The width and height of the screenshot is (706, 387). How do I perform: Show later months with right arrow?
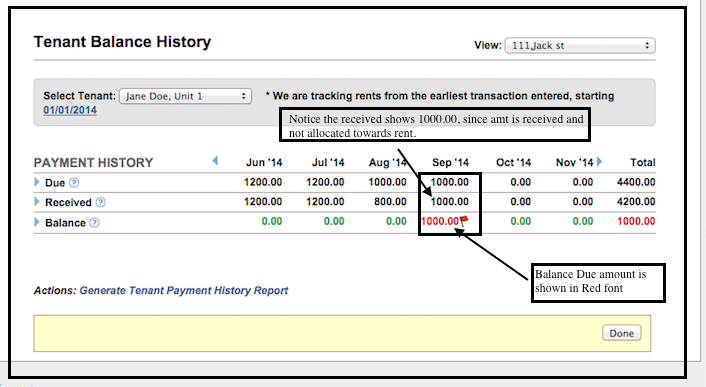coord(599,162)
